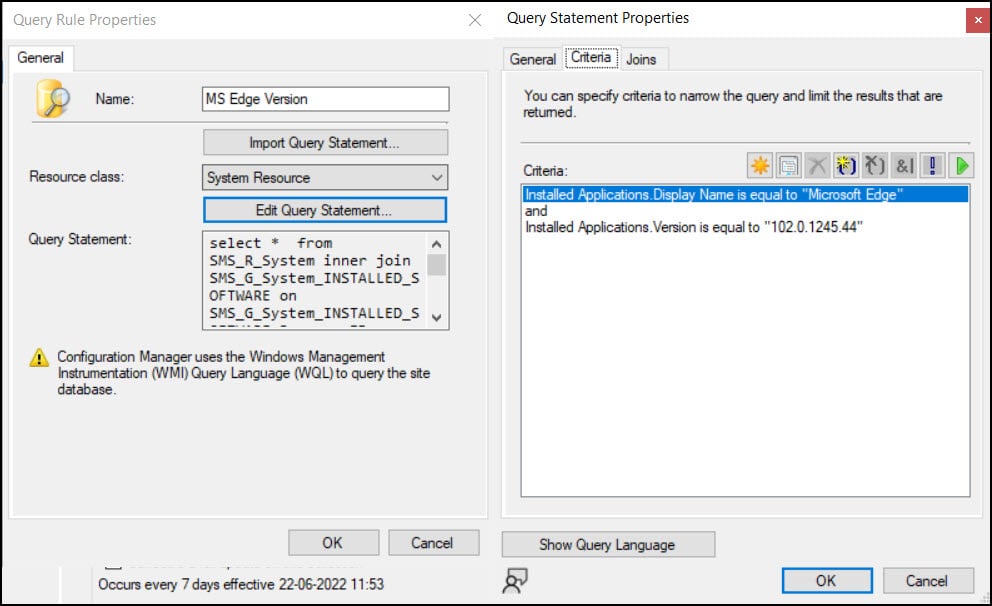This screenshot has width=992, height=606.
Task: Click the Group parentheses icon
Action: [x=846, y=166]
